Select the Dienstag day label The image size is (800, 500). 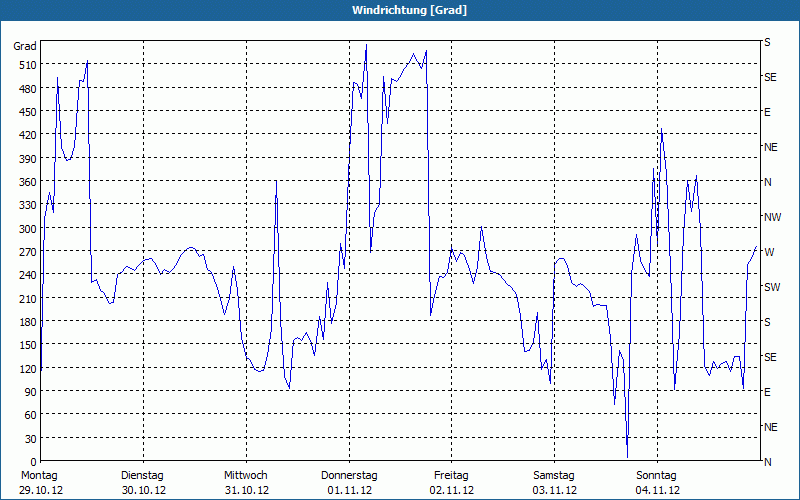[x=142, y=476]
